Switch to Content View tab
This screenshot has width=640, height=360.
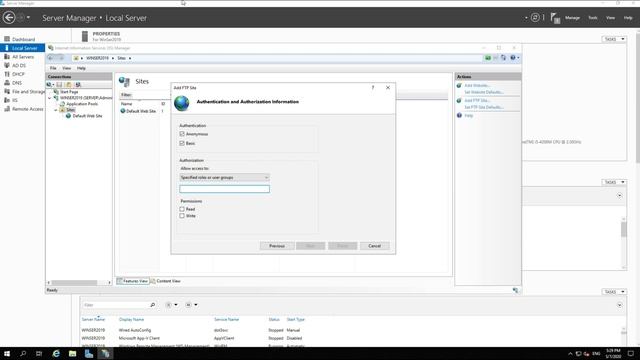point(165,281)
